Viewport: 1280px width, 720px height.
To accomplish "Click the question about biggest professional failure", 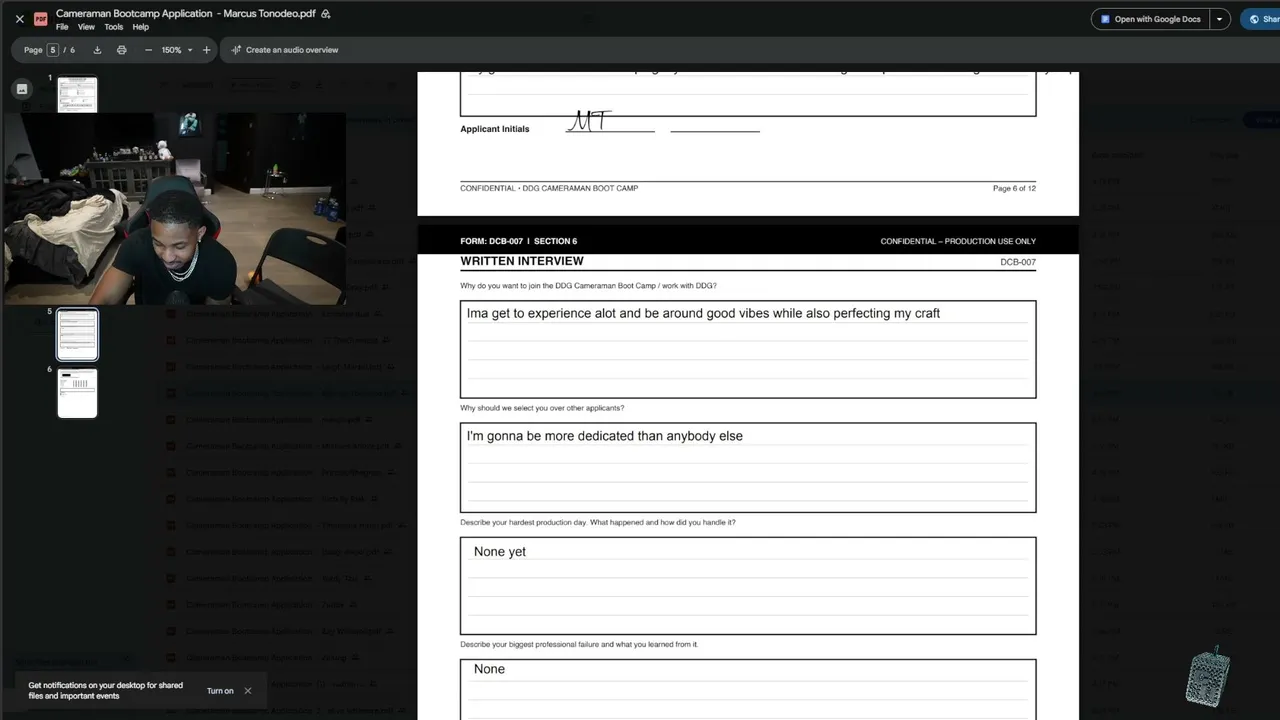I will (x=579, y=644).
